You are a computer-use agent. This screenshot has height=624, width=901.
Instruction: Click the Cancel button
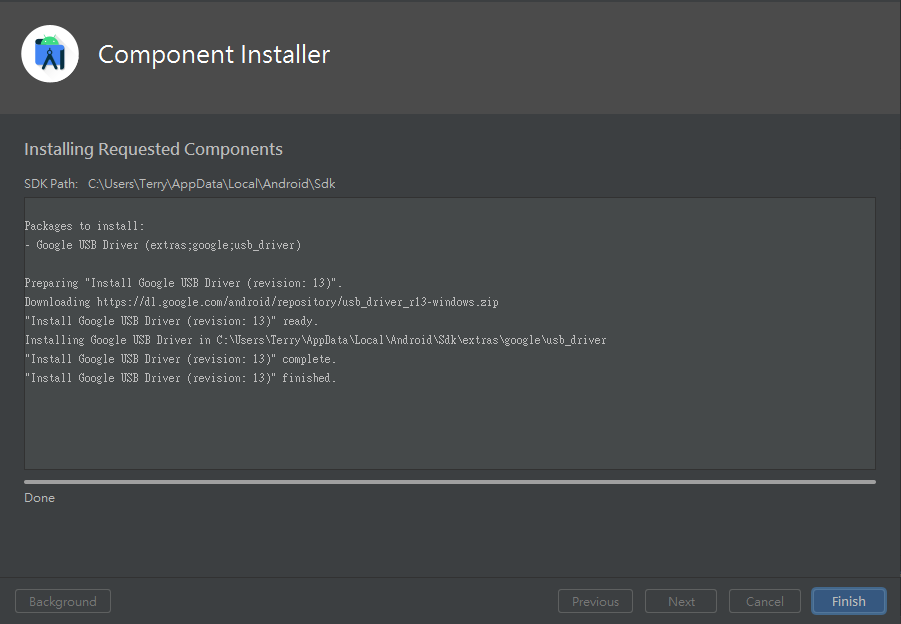[764, 601]
